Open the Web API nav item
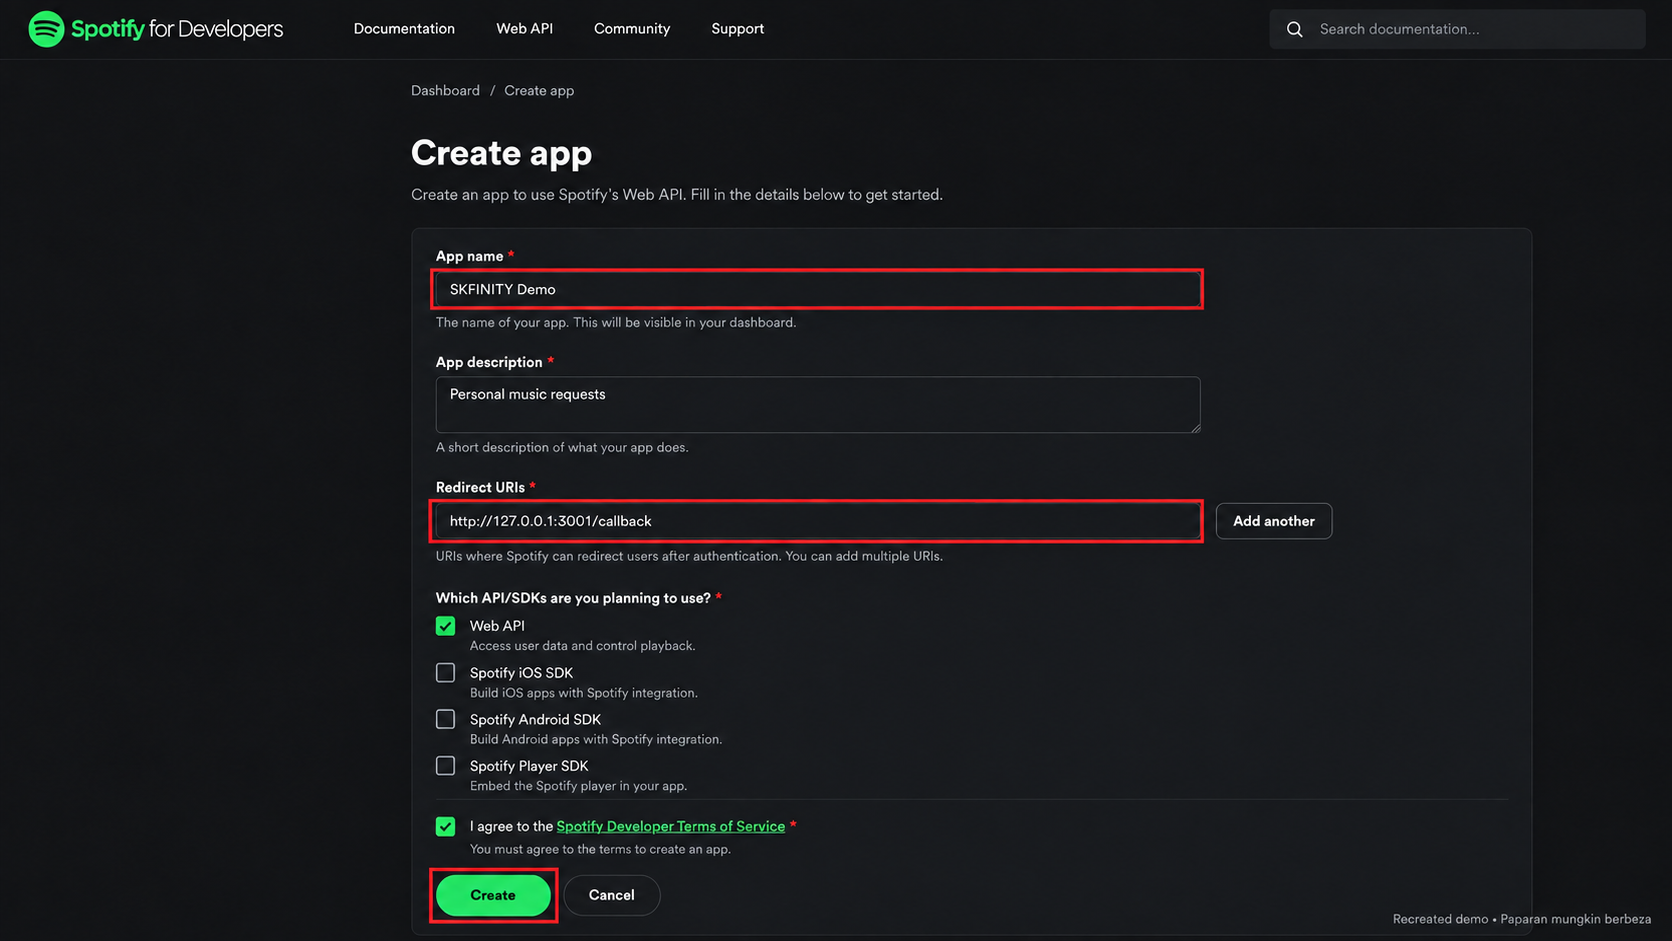 [524, 29]
